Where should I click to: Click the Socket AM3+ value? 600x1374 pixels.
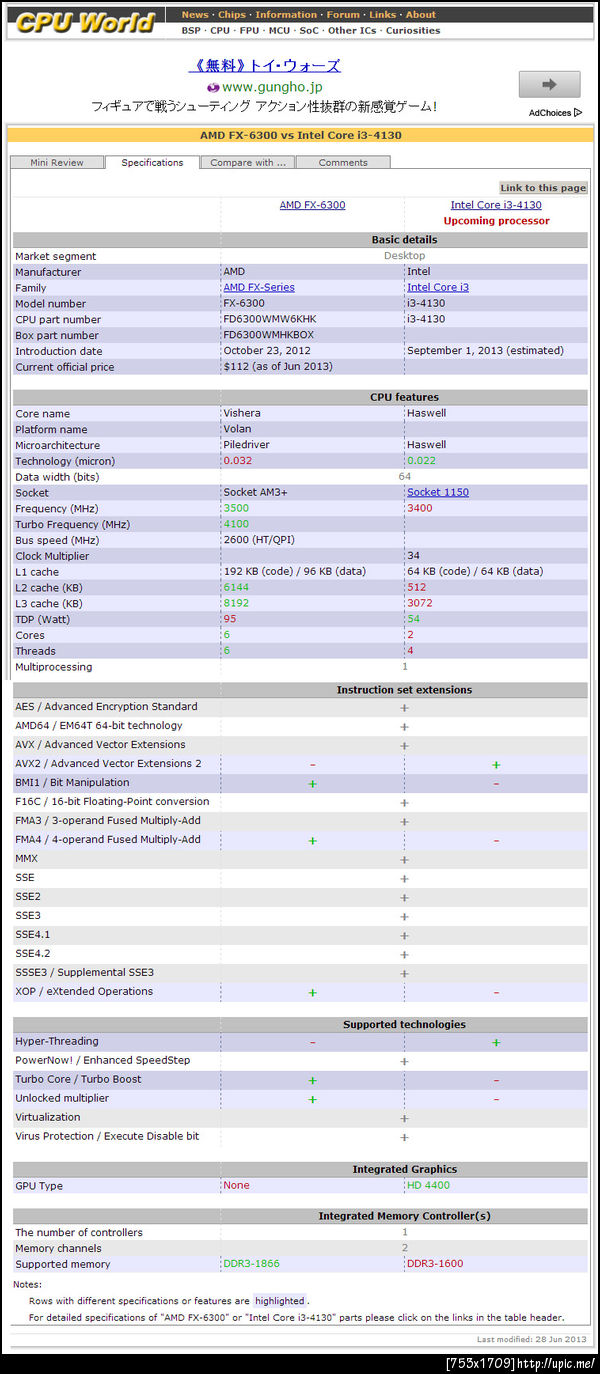click(x=256, y=492)
